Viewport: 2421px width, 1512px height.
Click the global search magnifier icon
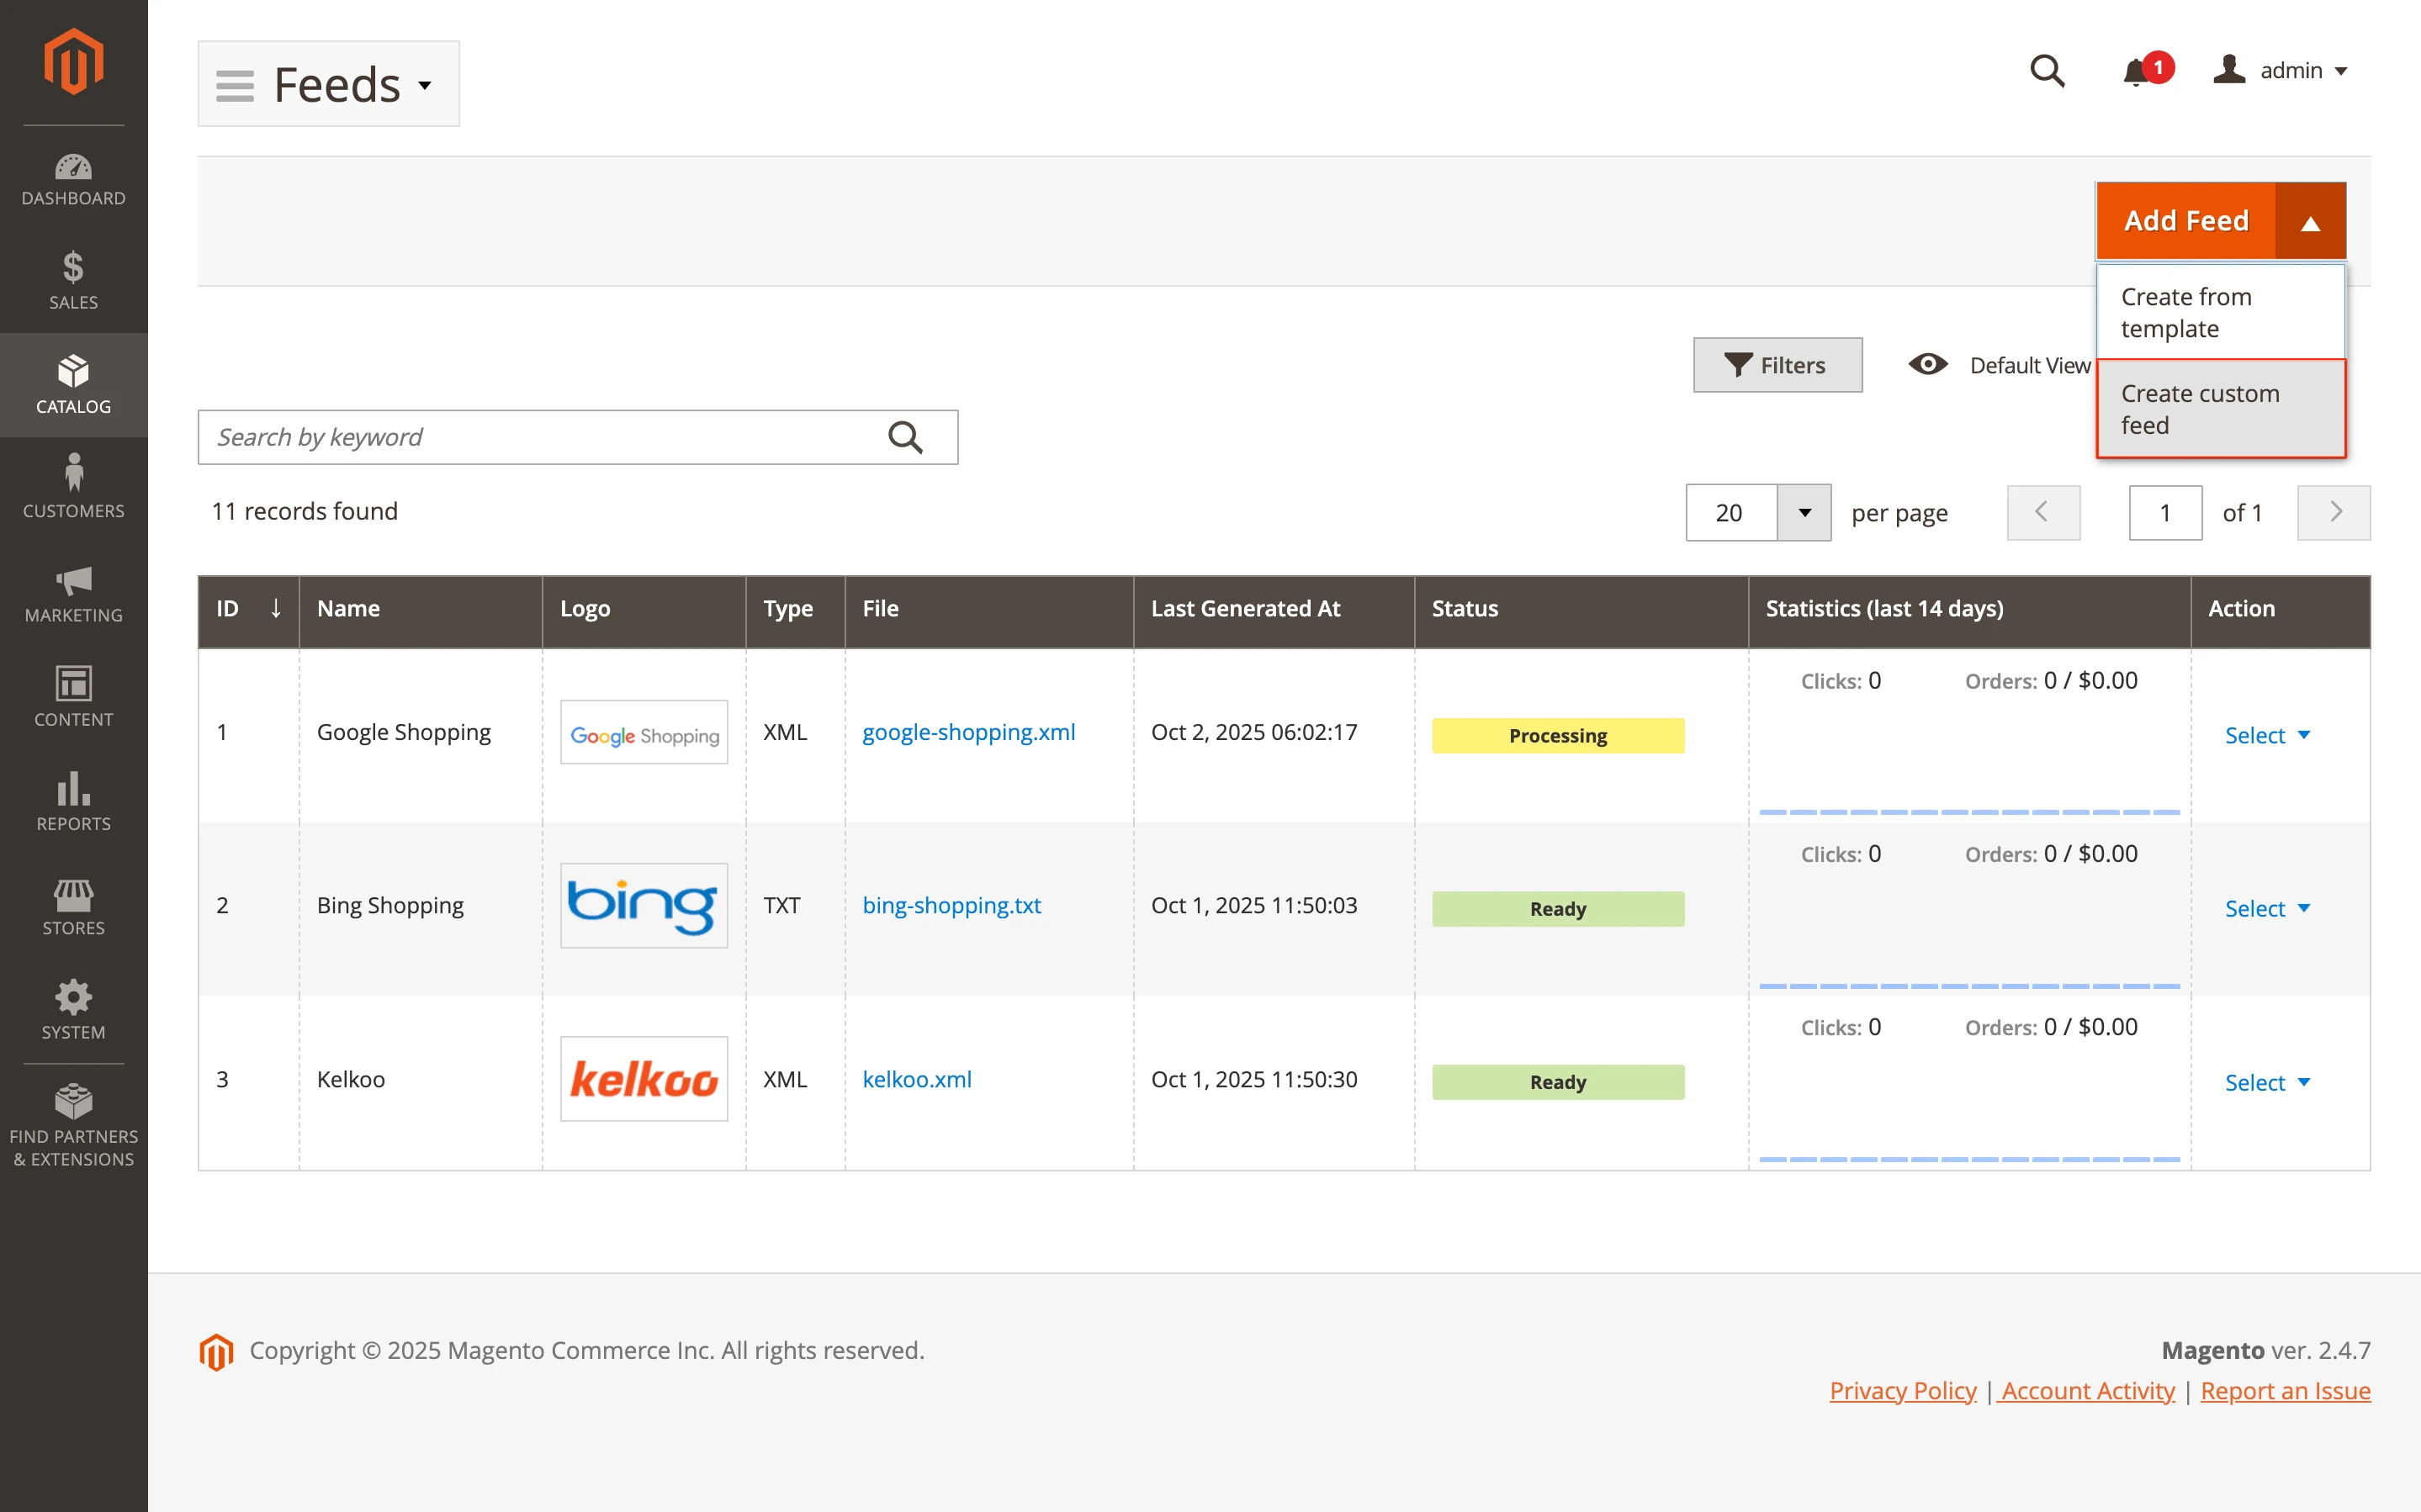coord(2048,70)
